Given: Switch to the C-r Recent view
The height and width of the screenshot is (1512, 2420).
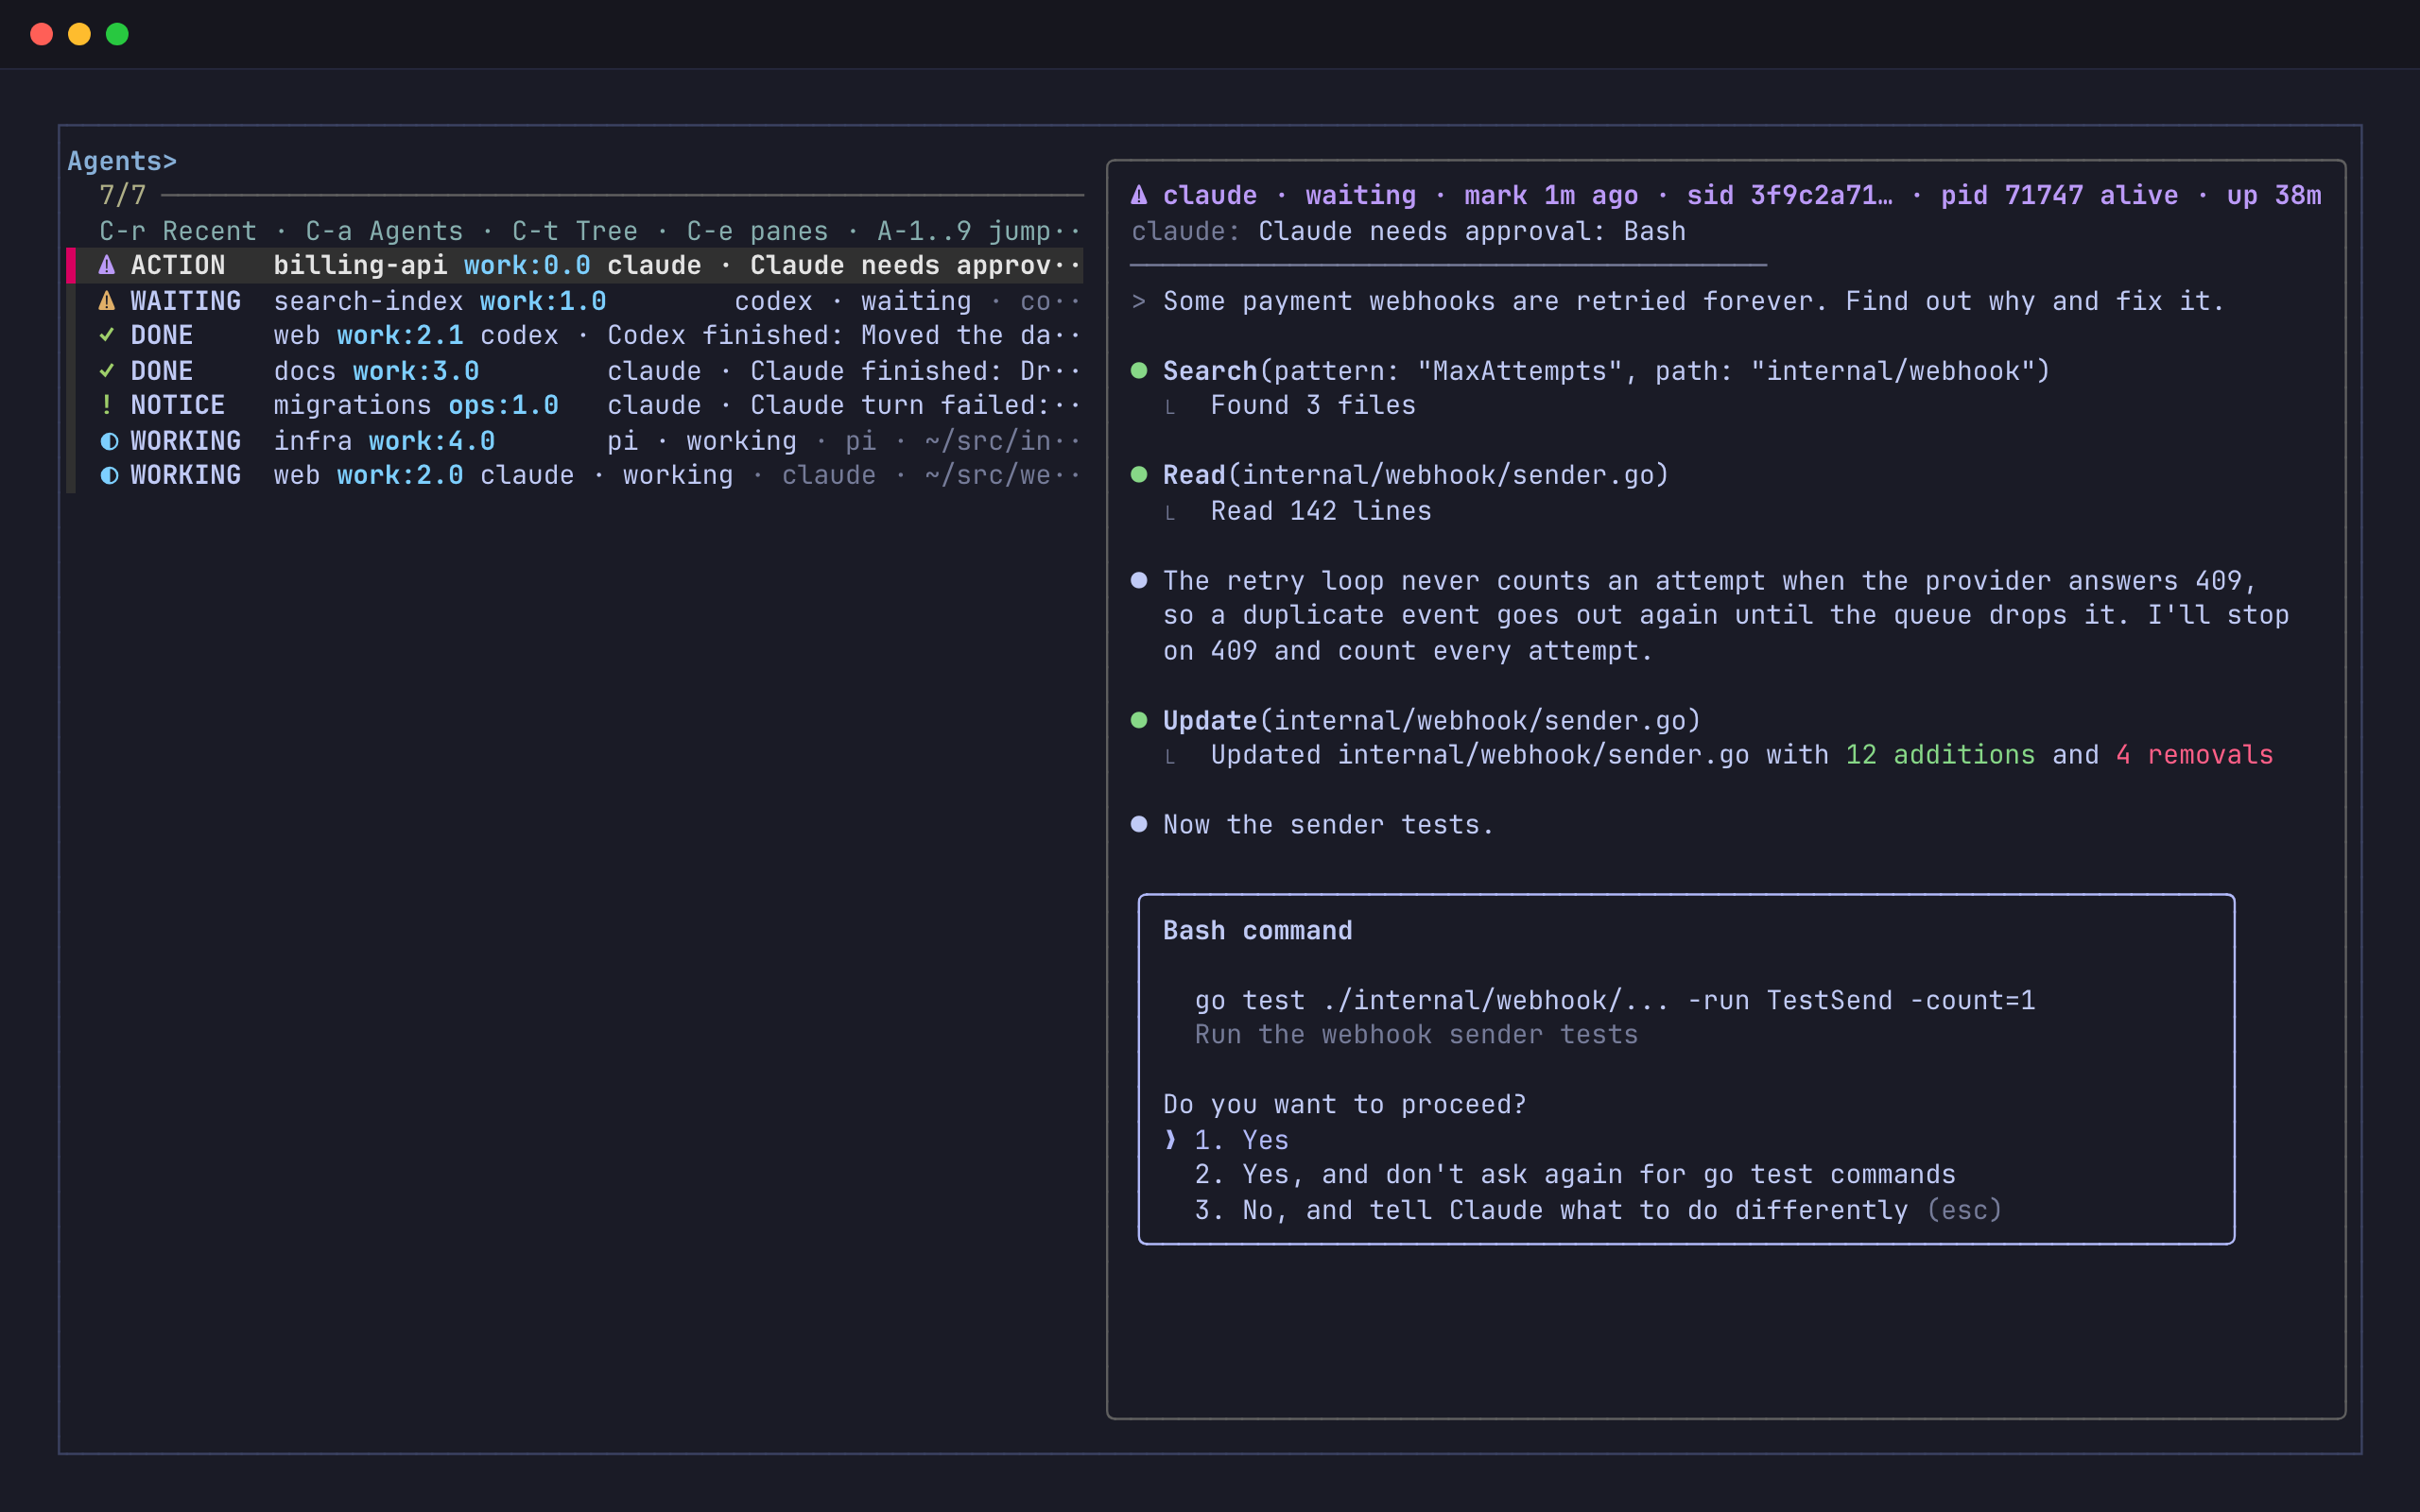Looking at the screenshot, I should tap(178, 231).
